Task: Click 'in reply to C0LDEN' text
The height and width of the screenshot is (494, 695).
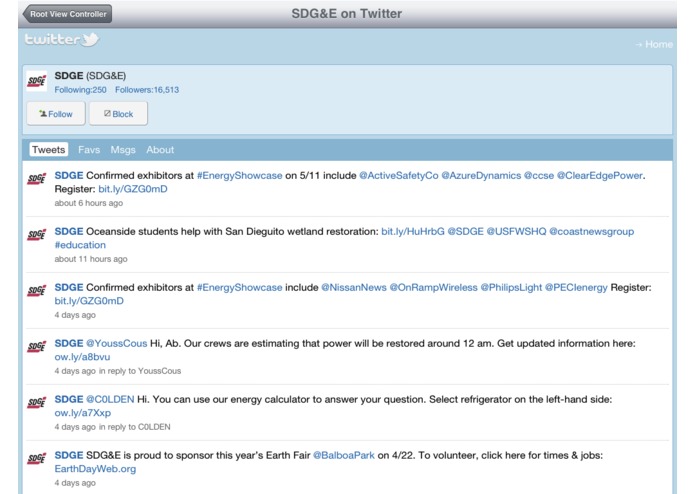Action: [x=135, y=427]
